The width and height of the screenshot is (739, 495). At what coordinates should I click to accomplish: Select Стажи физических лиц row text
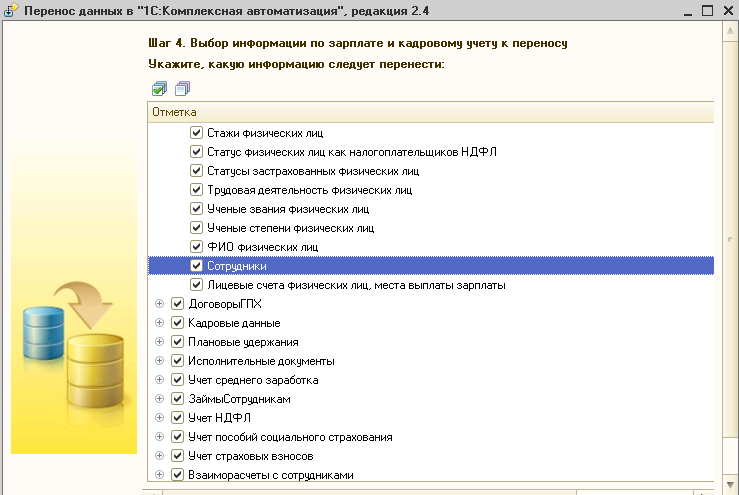pyautogui.click(x=265, y=133)
